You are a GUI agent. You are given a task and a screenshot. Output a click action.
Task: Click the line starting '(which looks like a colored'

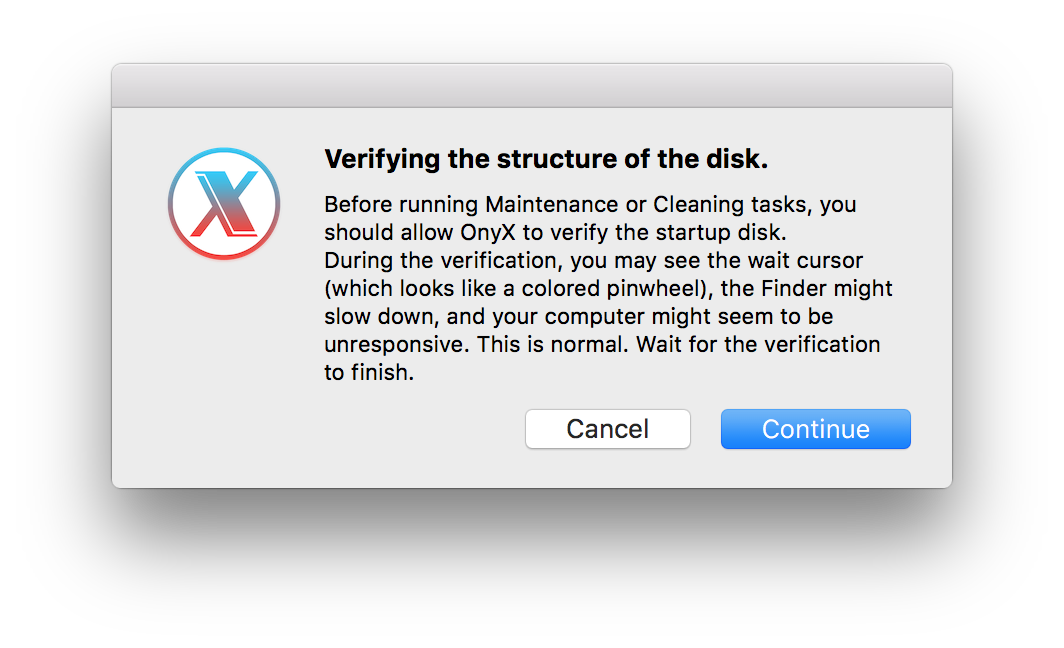[609, 288]
